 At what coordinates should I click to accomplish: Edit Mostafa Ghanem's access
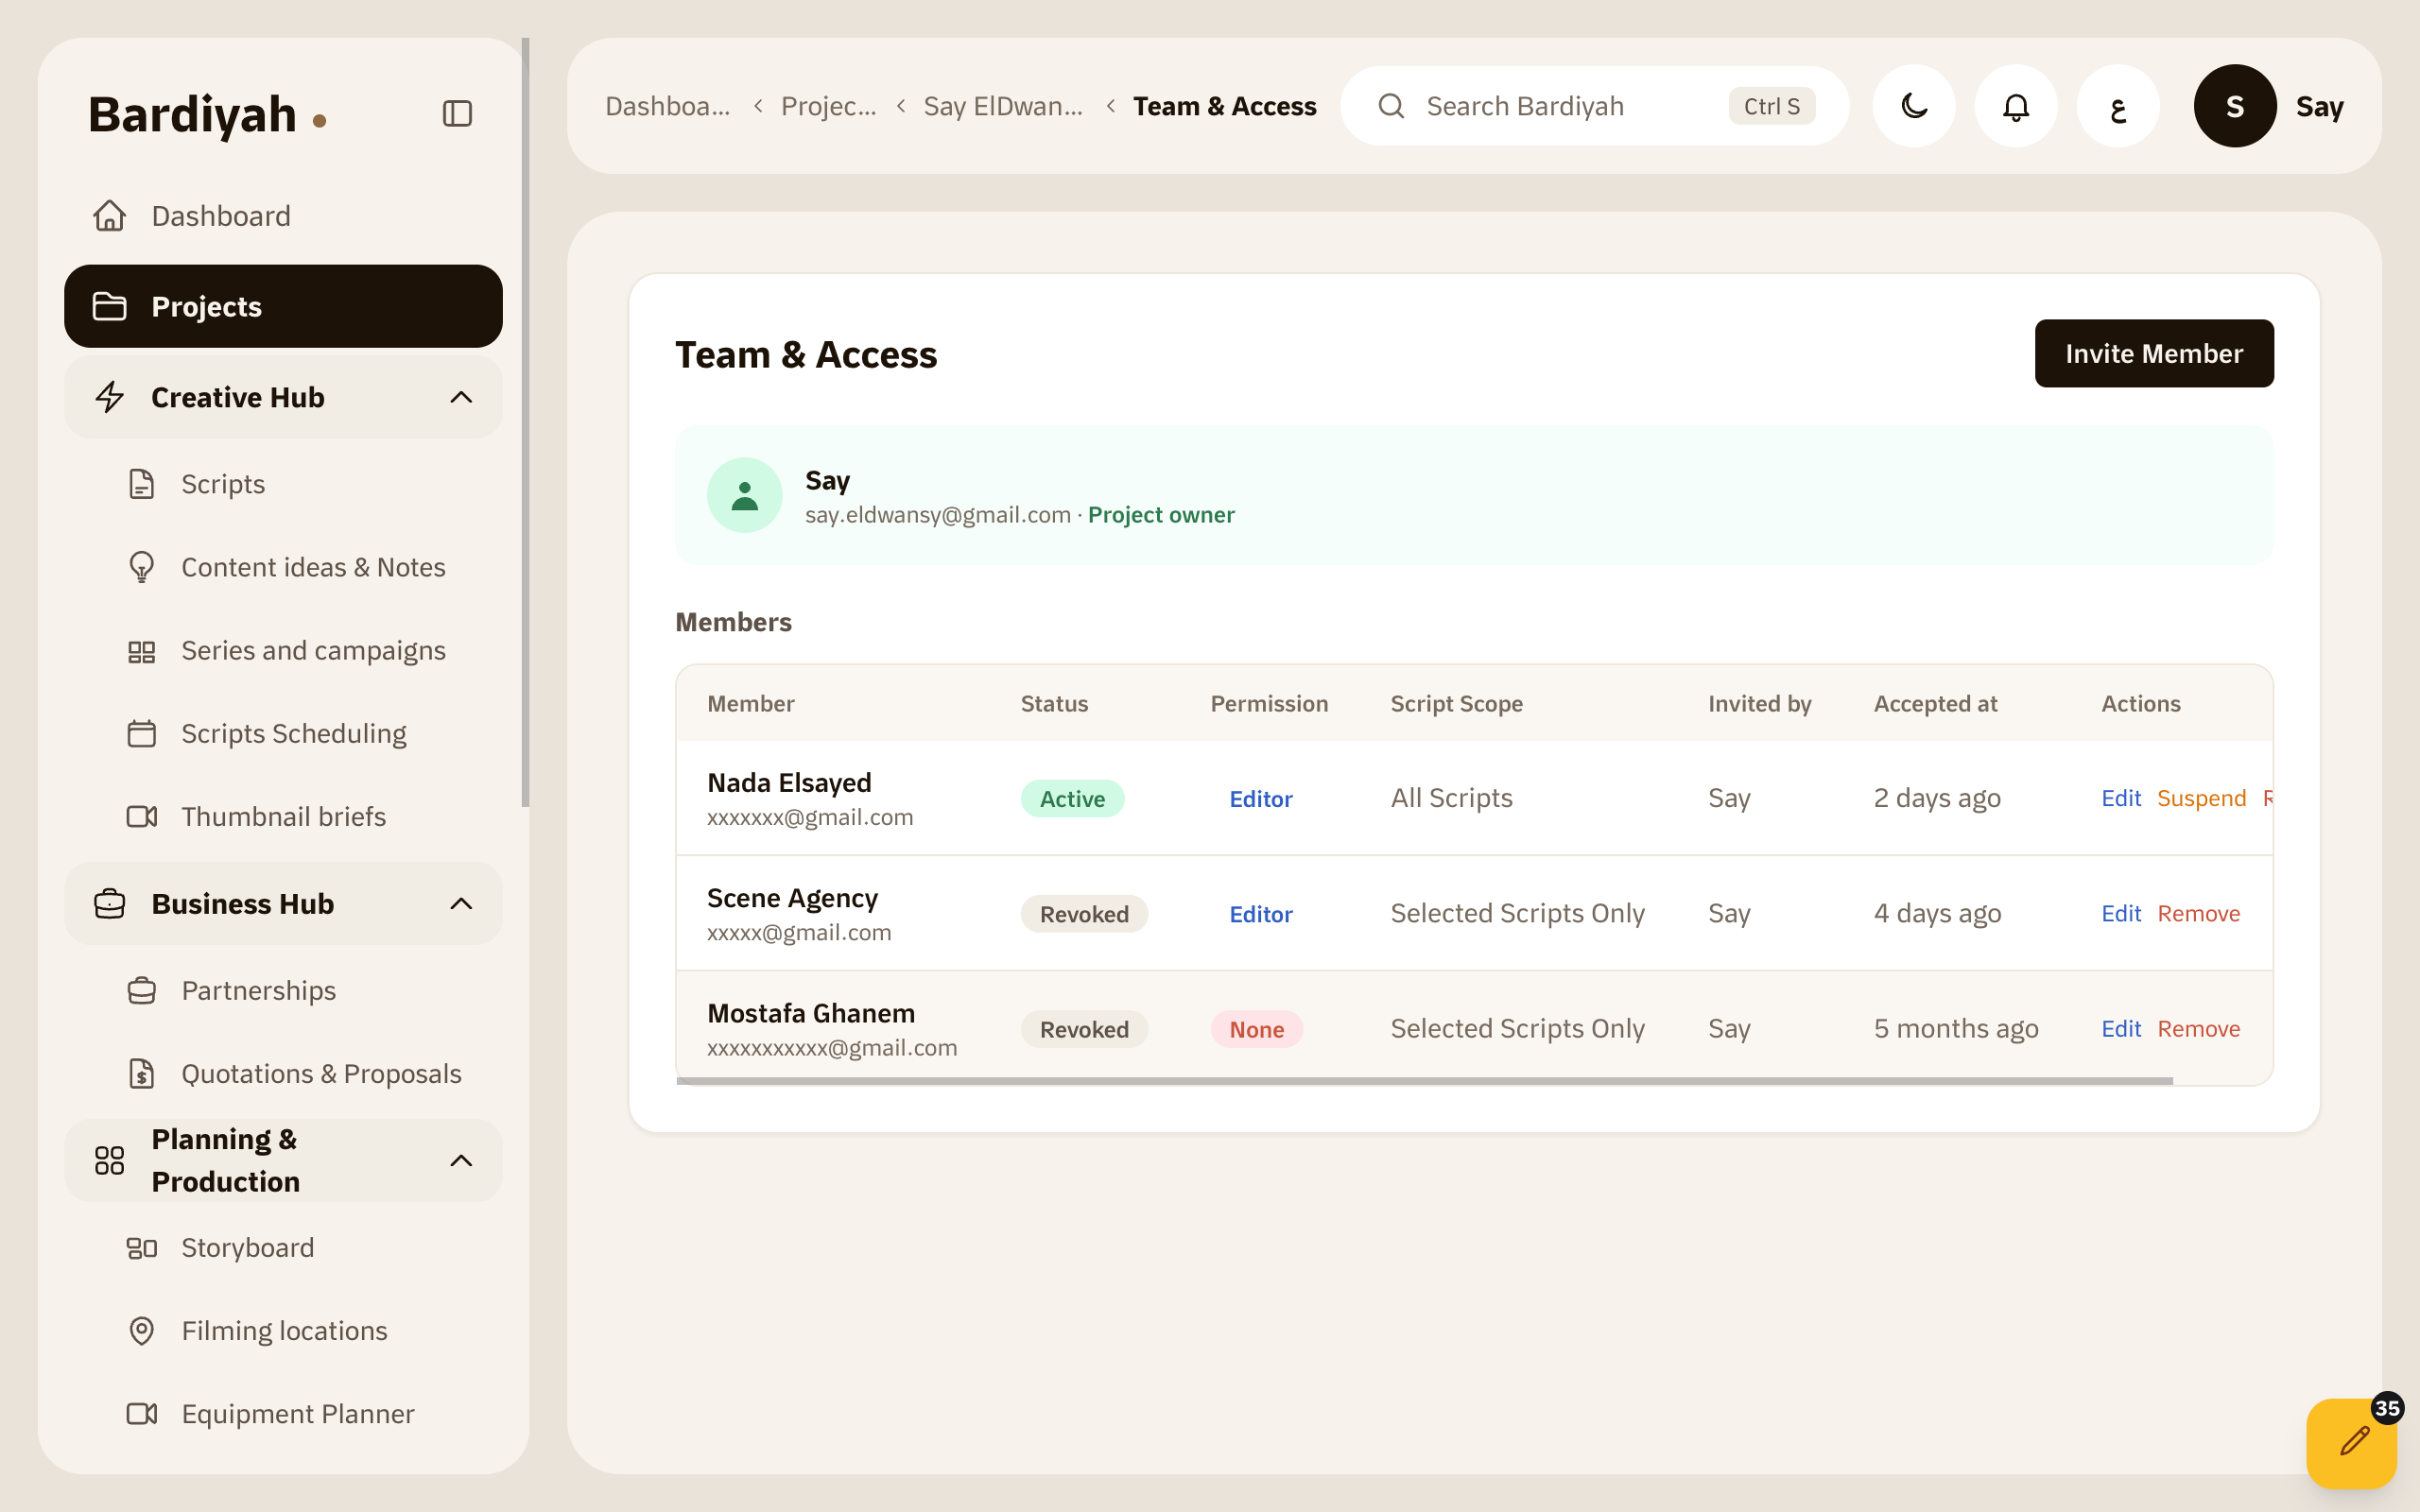click(2120, 1028)
